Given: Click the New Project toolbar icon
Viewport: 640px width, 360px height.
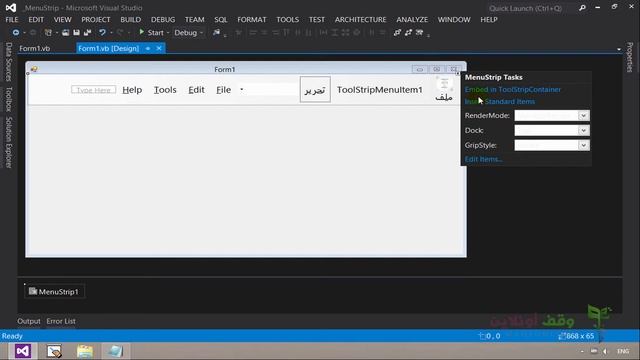Looking at the screenshot, I should coord(48,33).
